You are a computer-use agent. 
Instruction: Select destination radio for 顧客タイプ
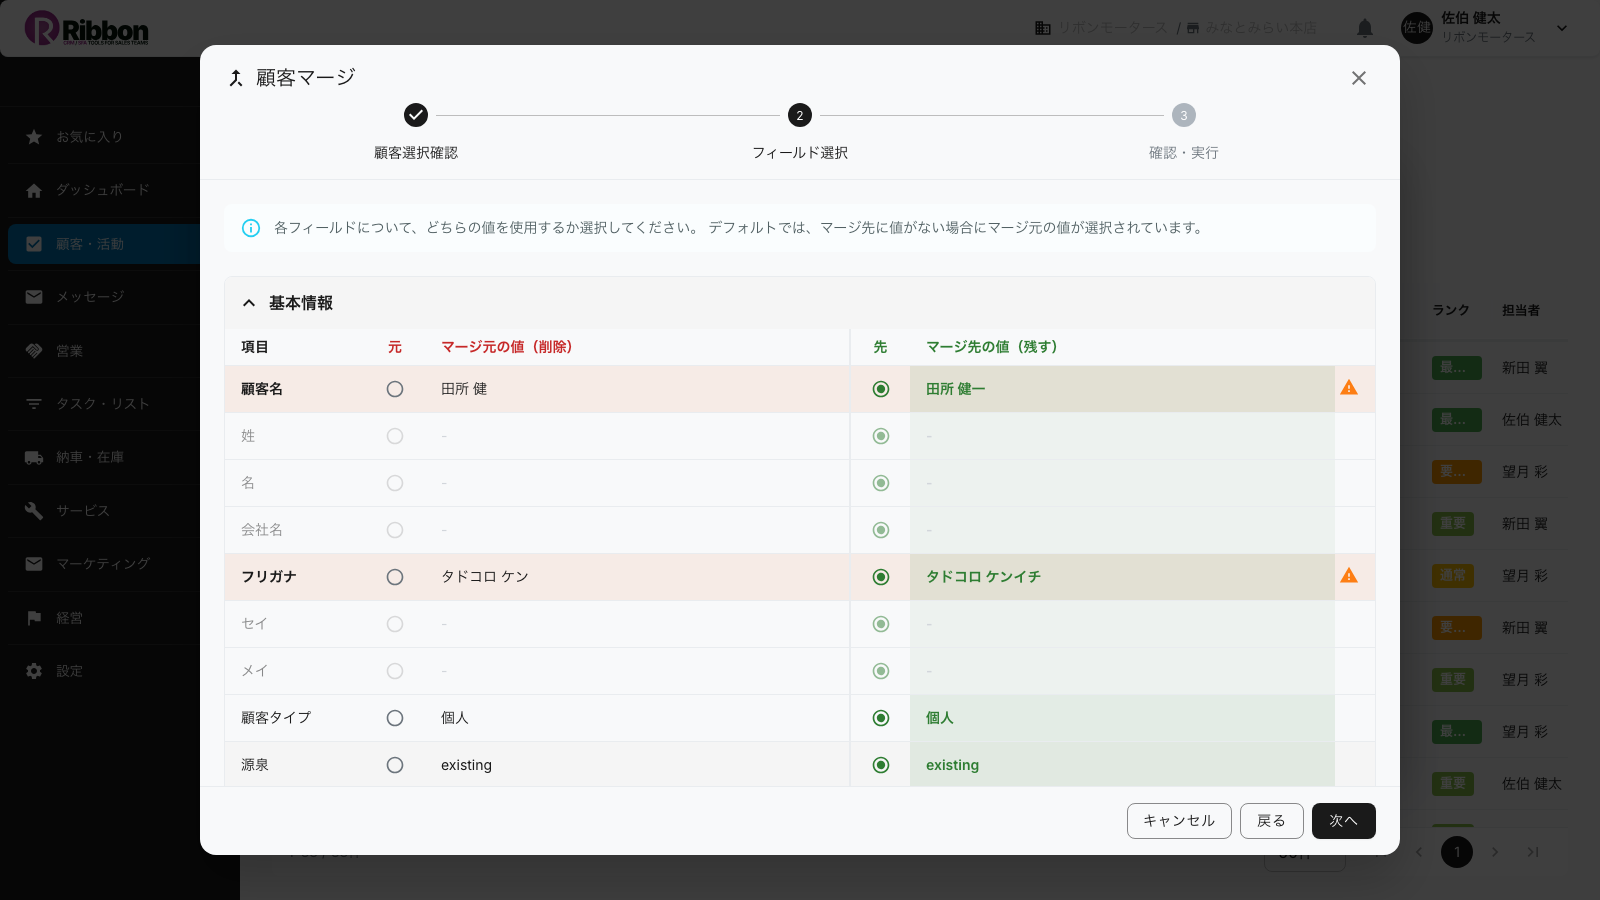tap(881, 718)
